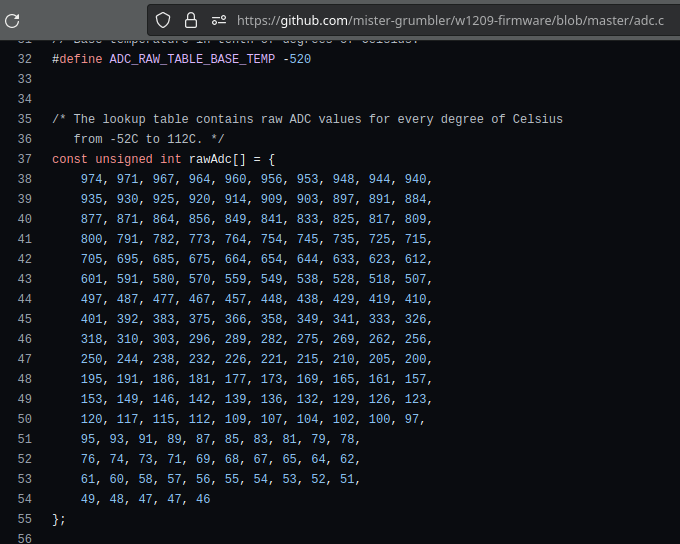The height and width of the screenshot is (544, 680).
Task: Click the 'const' keyword on line 37
Action: 69,159
